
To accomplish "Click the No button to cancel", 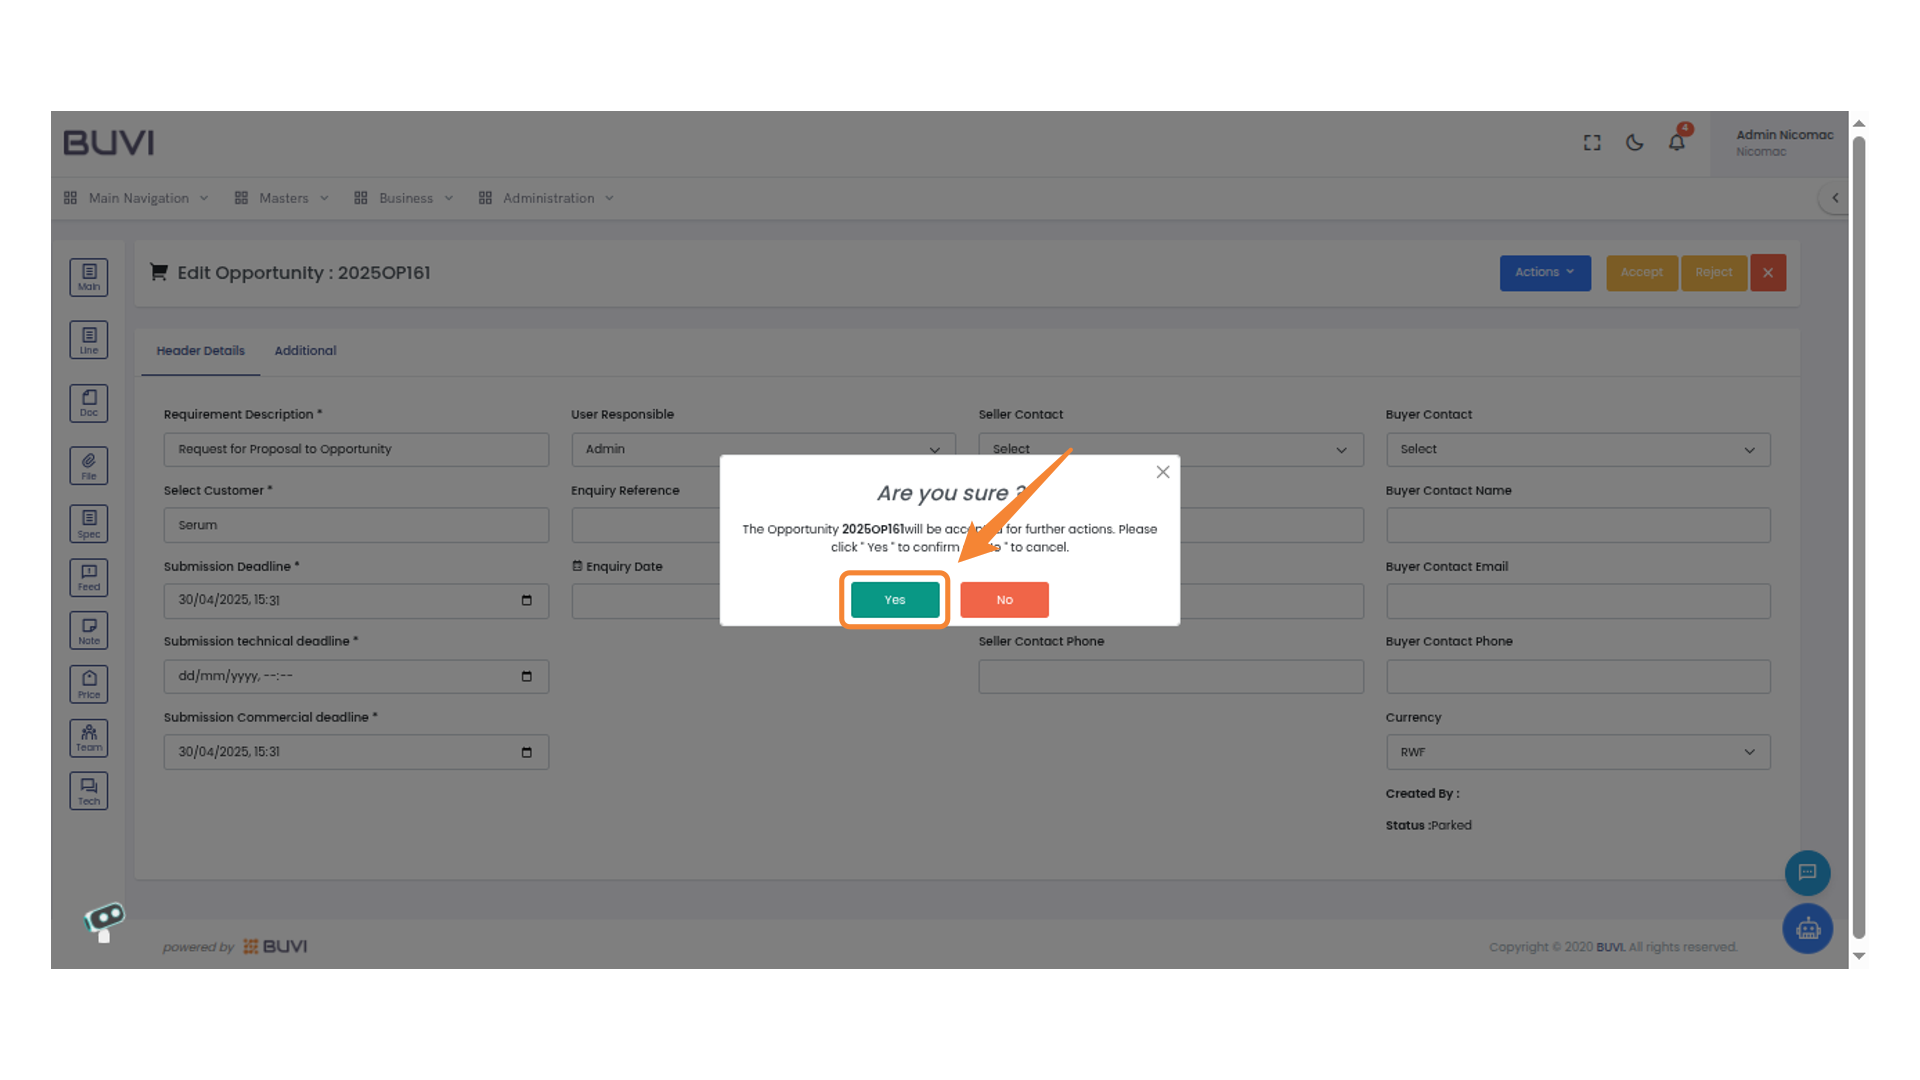I will tap(1004, 600).
